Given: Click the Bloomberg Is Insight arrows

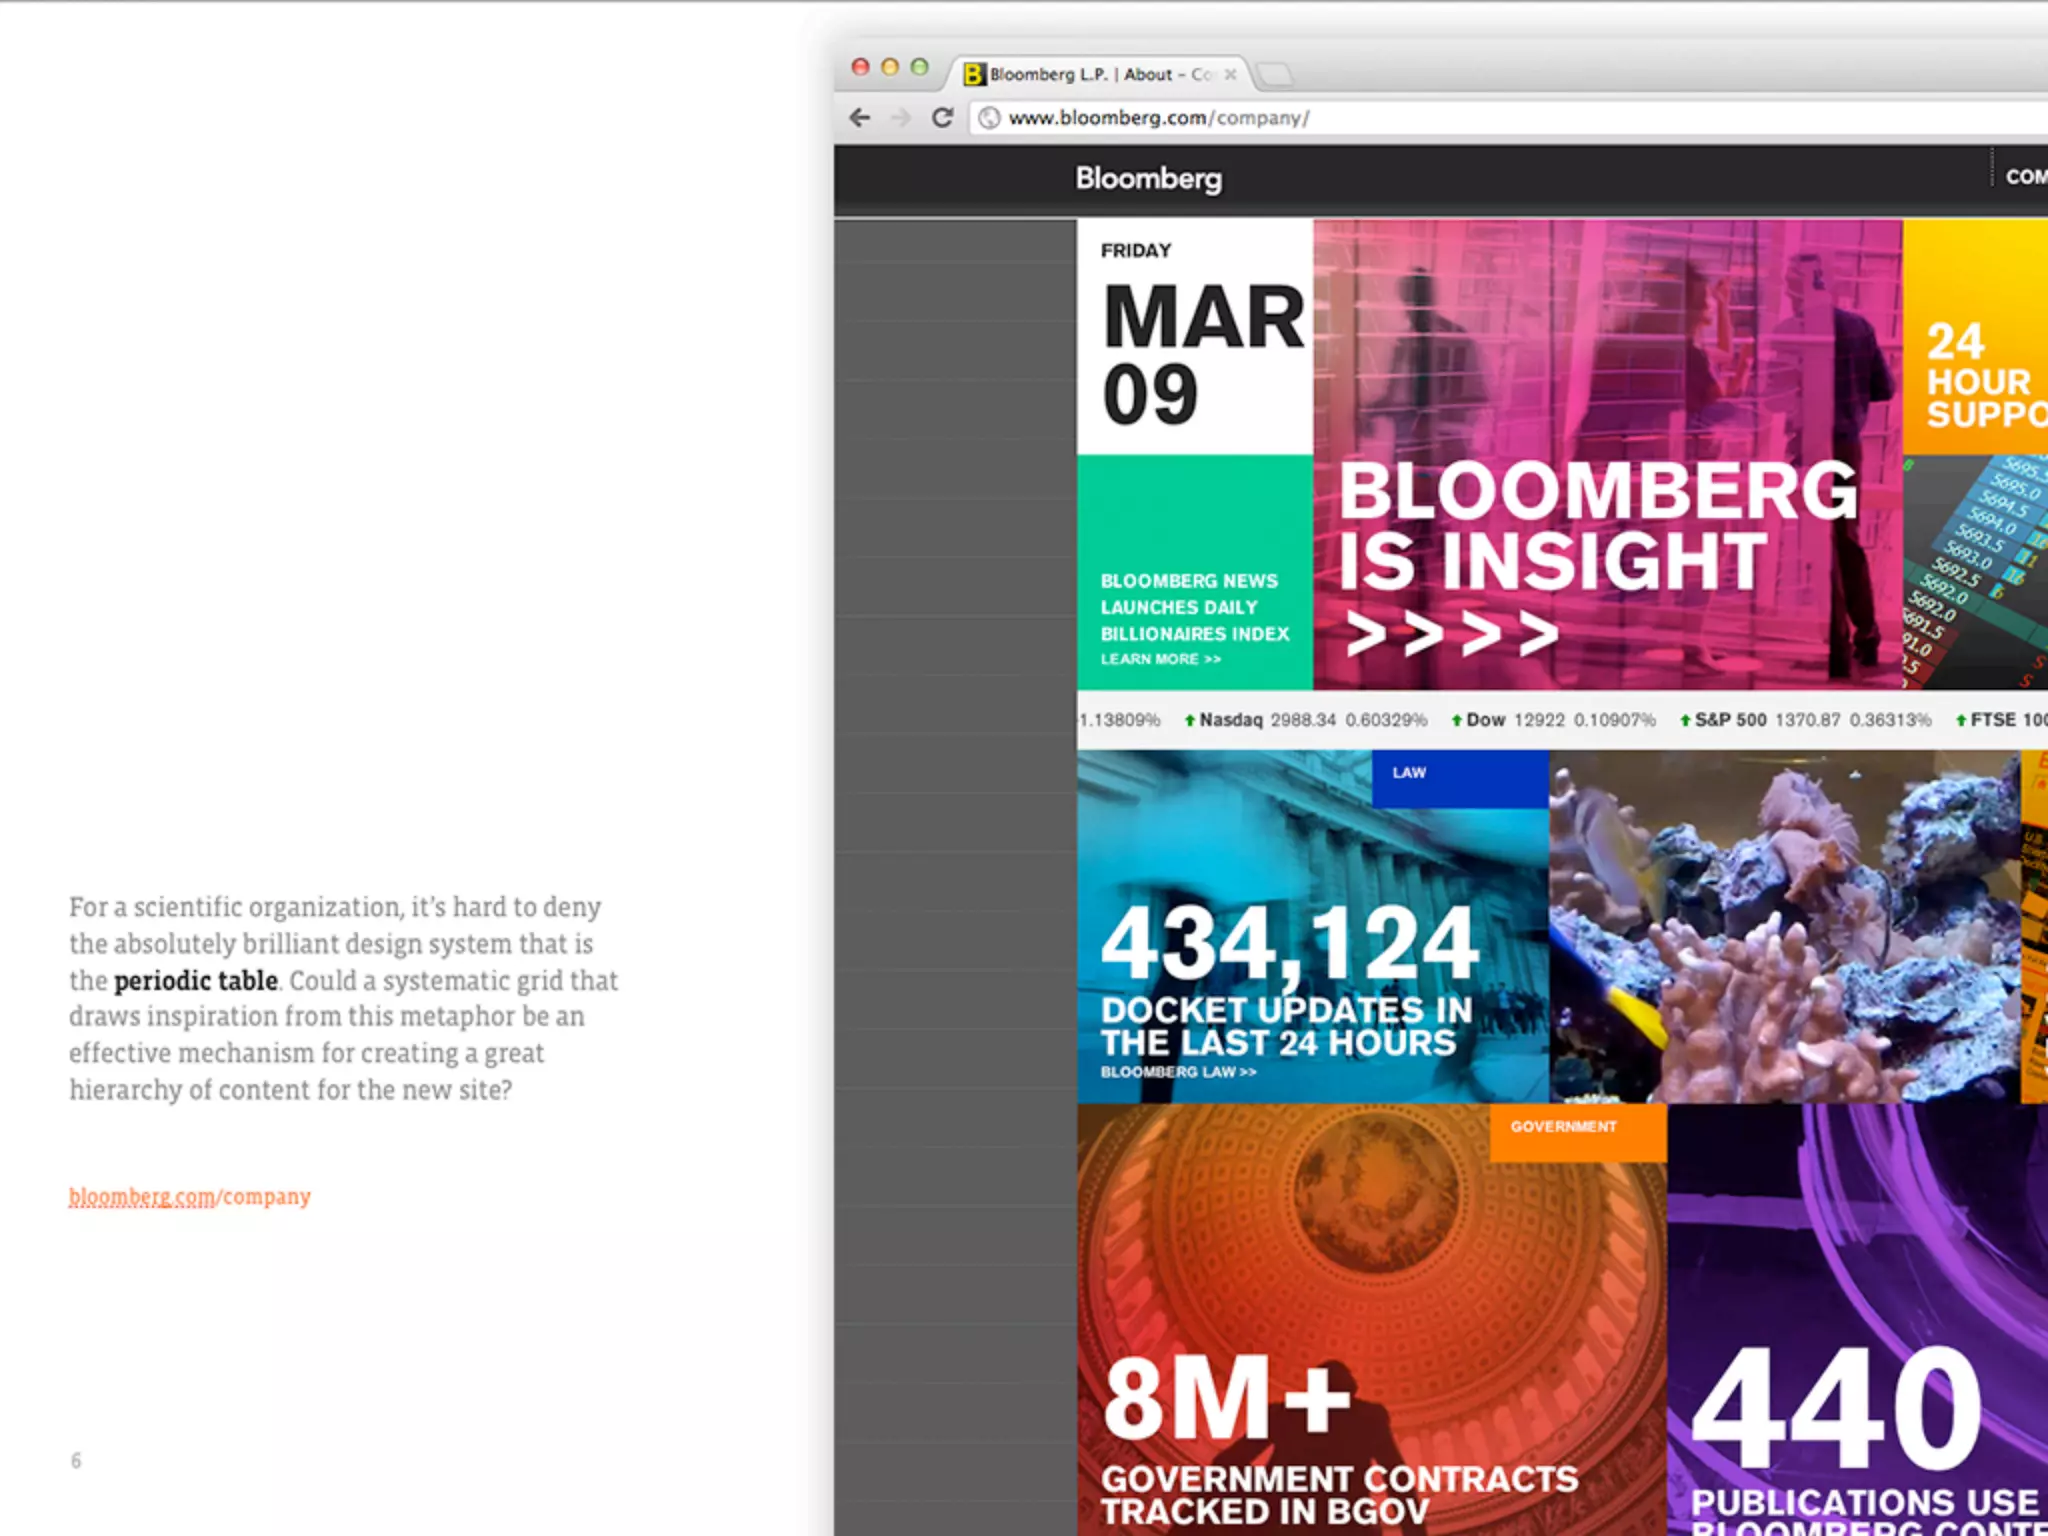Looking at the screenshot, I should 1452,633.
